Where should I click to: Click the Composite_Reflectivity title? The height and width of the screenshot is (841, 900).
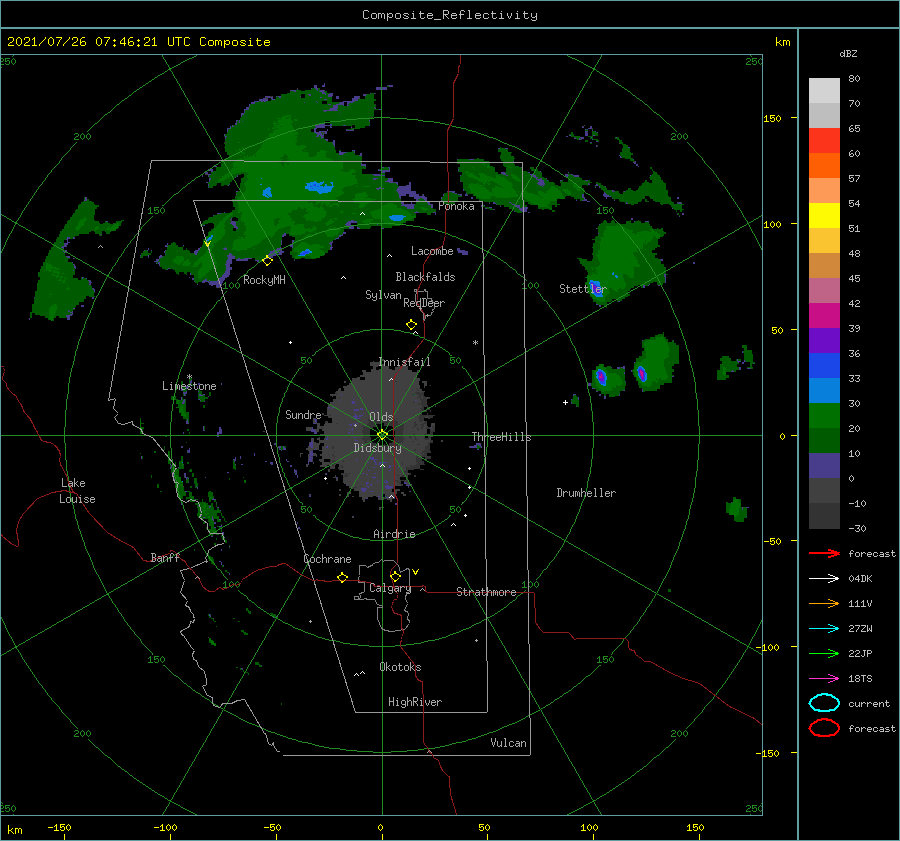(x=450, y=15)
